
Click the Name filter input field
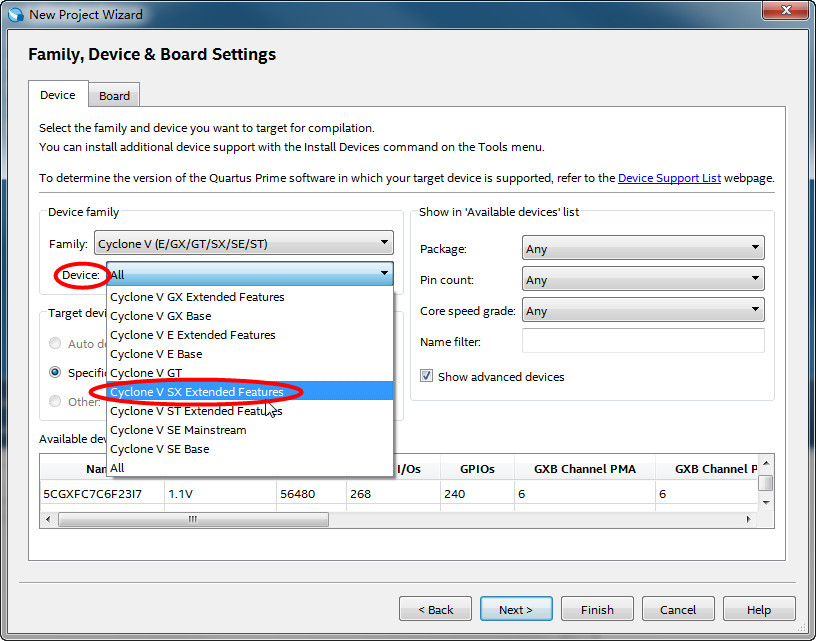pyautogui.click(x=643, y=341)
